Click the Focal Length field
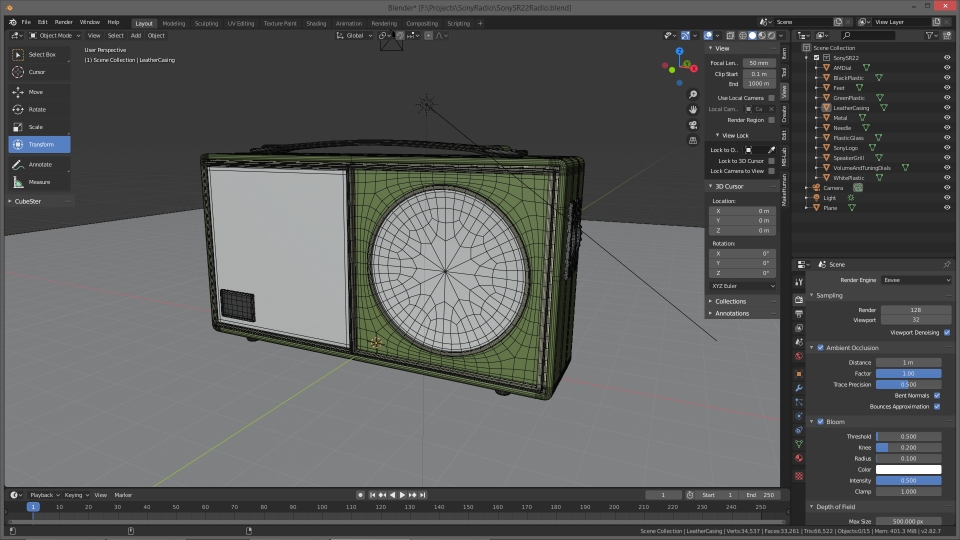This screenshot has width=960, height=540. (x=758, y=63)
